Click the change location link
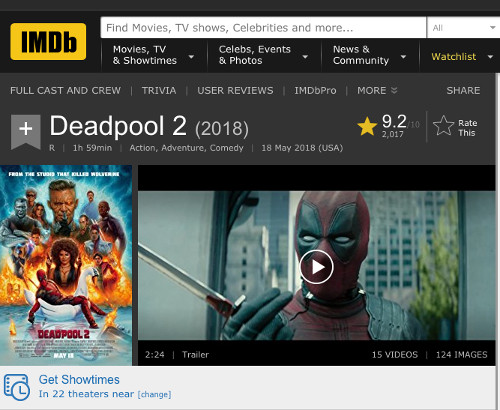 (x=154, y=394)
